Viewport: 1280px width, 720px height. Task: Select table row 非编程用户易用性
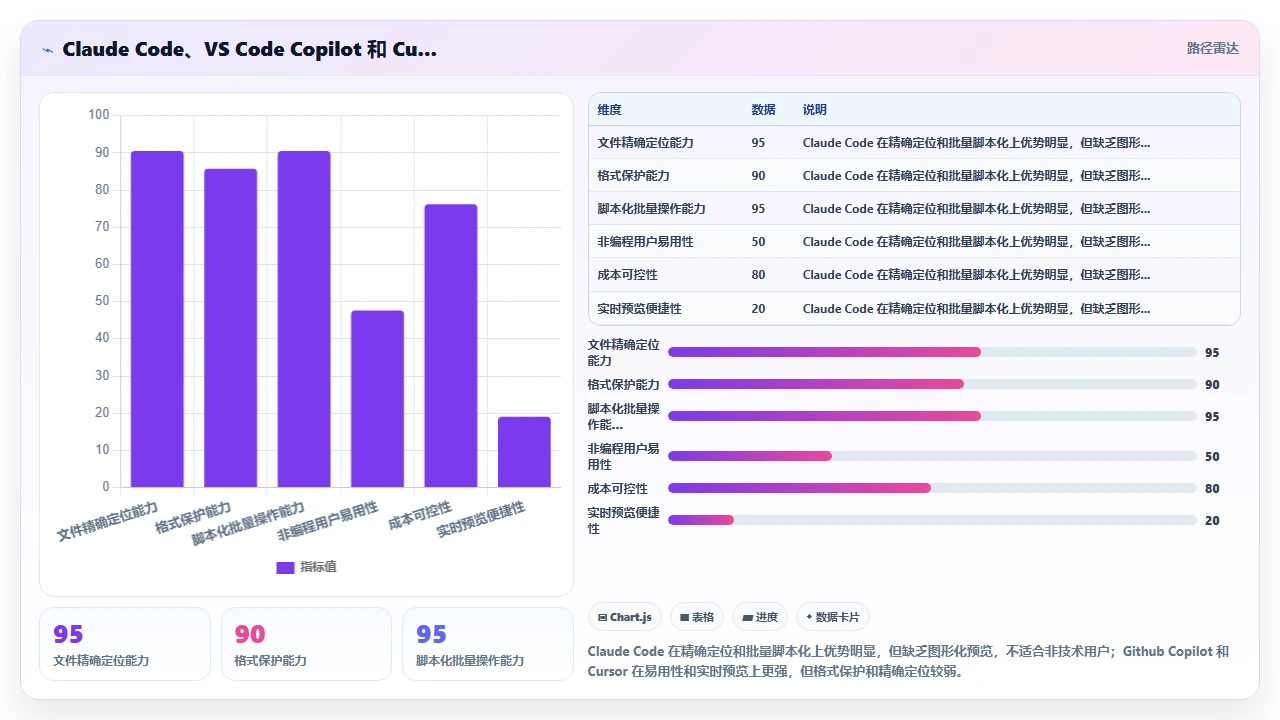point(914,242)
